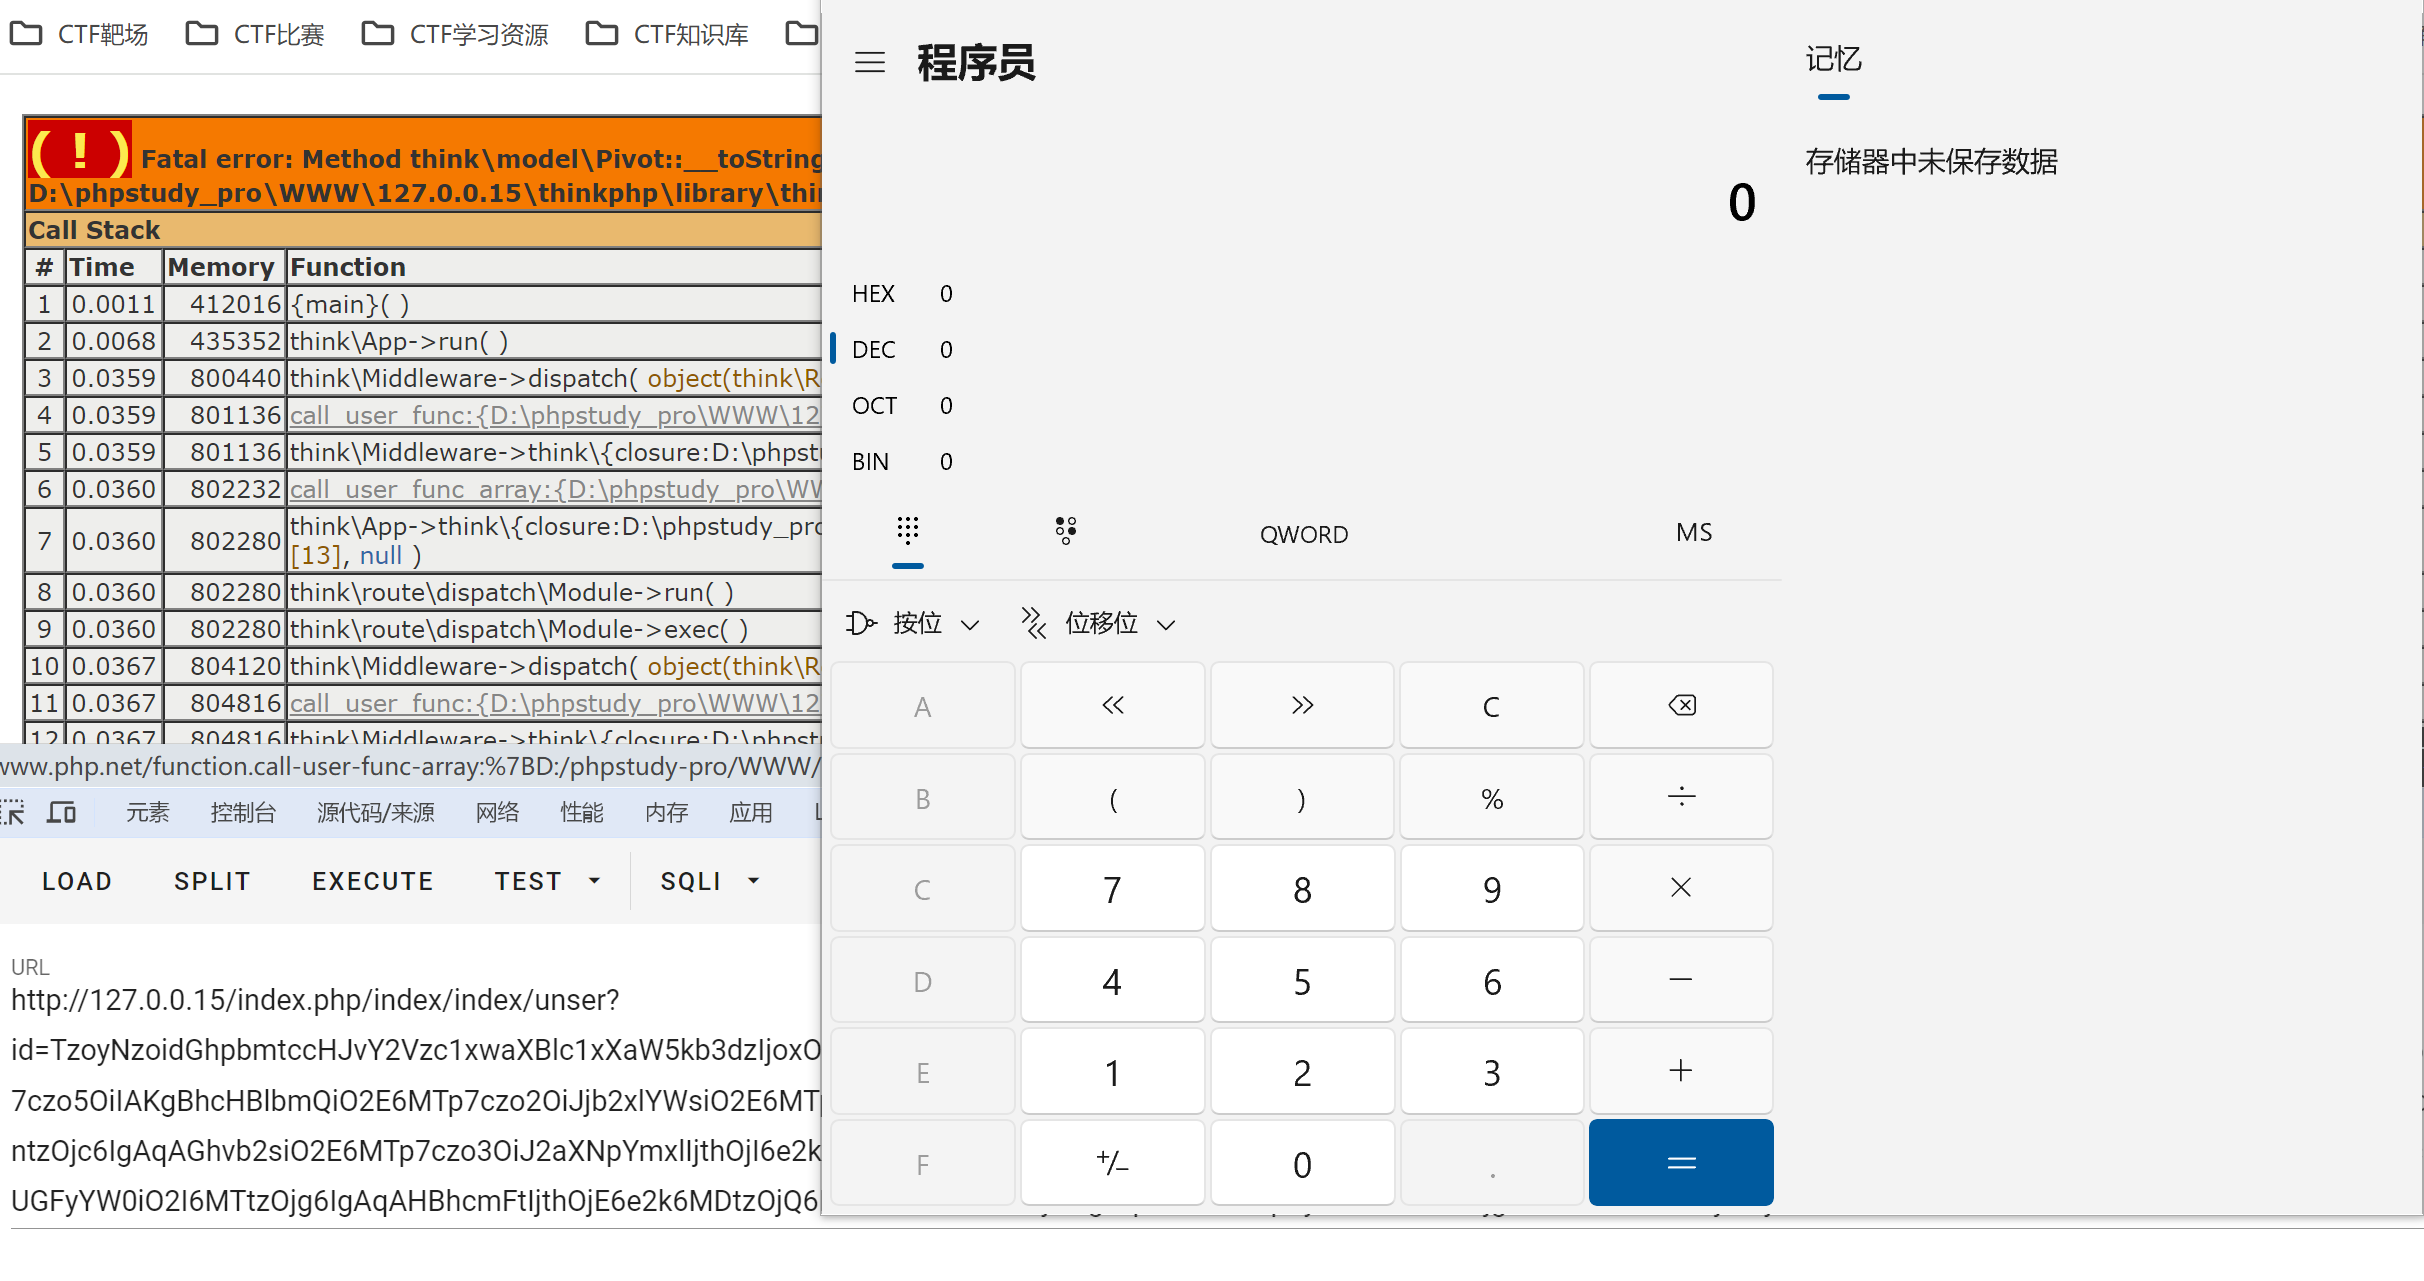Click digit 3 on calculator keypad
This screenshot has height=1281, width=2424.
[1492, 1071]
